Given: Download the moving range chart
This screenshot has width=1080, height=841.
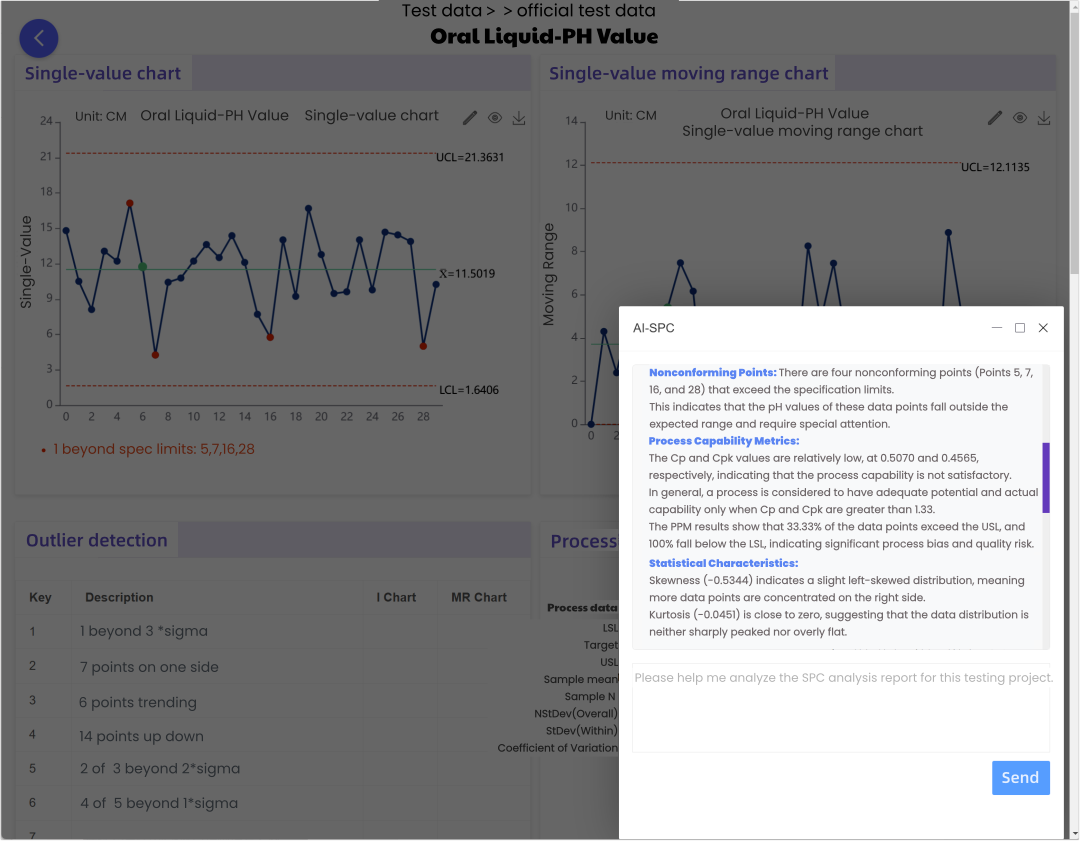Looking at the screenshot, I should 1044,118.
